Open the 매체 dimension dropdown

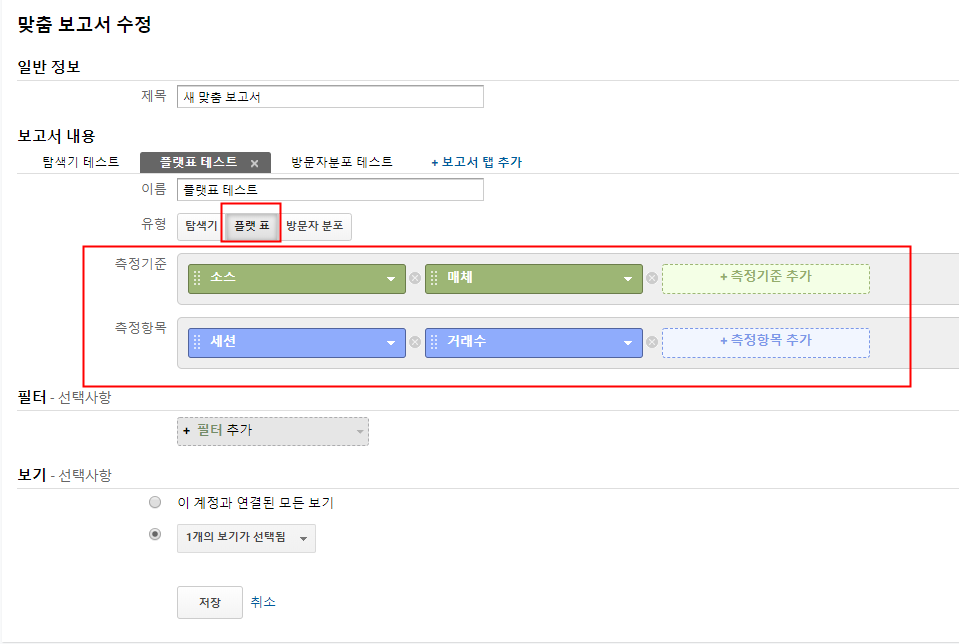point(628,279)
